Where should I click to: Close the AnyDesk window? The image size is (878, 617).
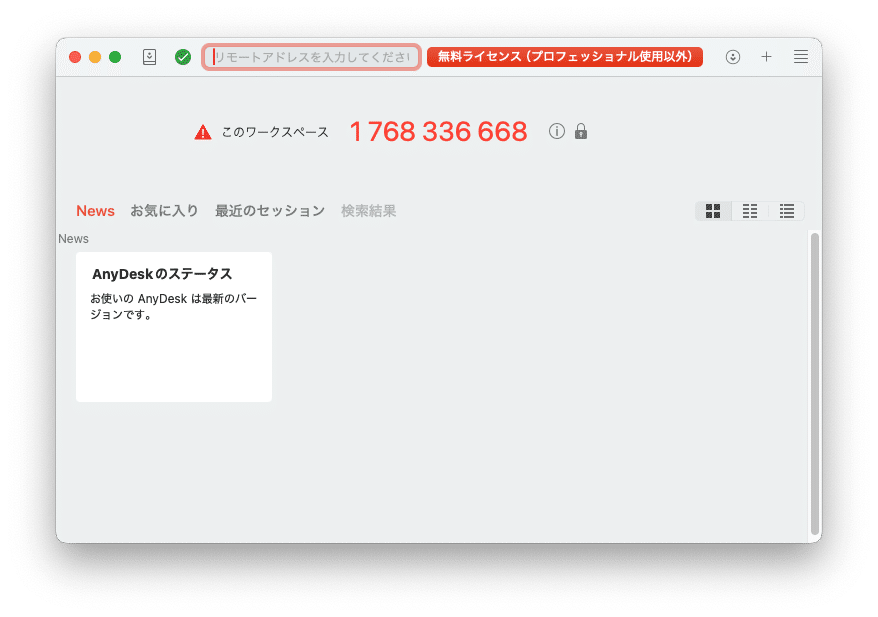pyautogui.click(x=75, y=57)
